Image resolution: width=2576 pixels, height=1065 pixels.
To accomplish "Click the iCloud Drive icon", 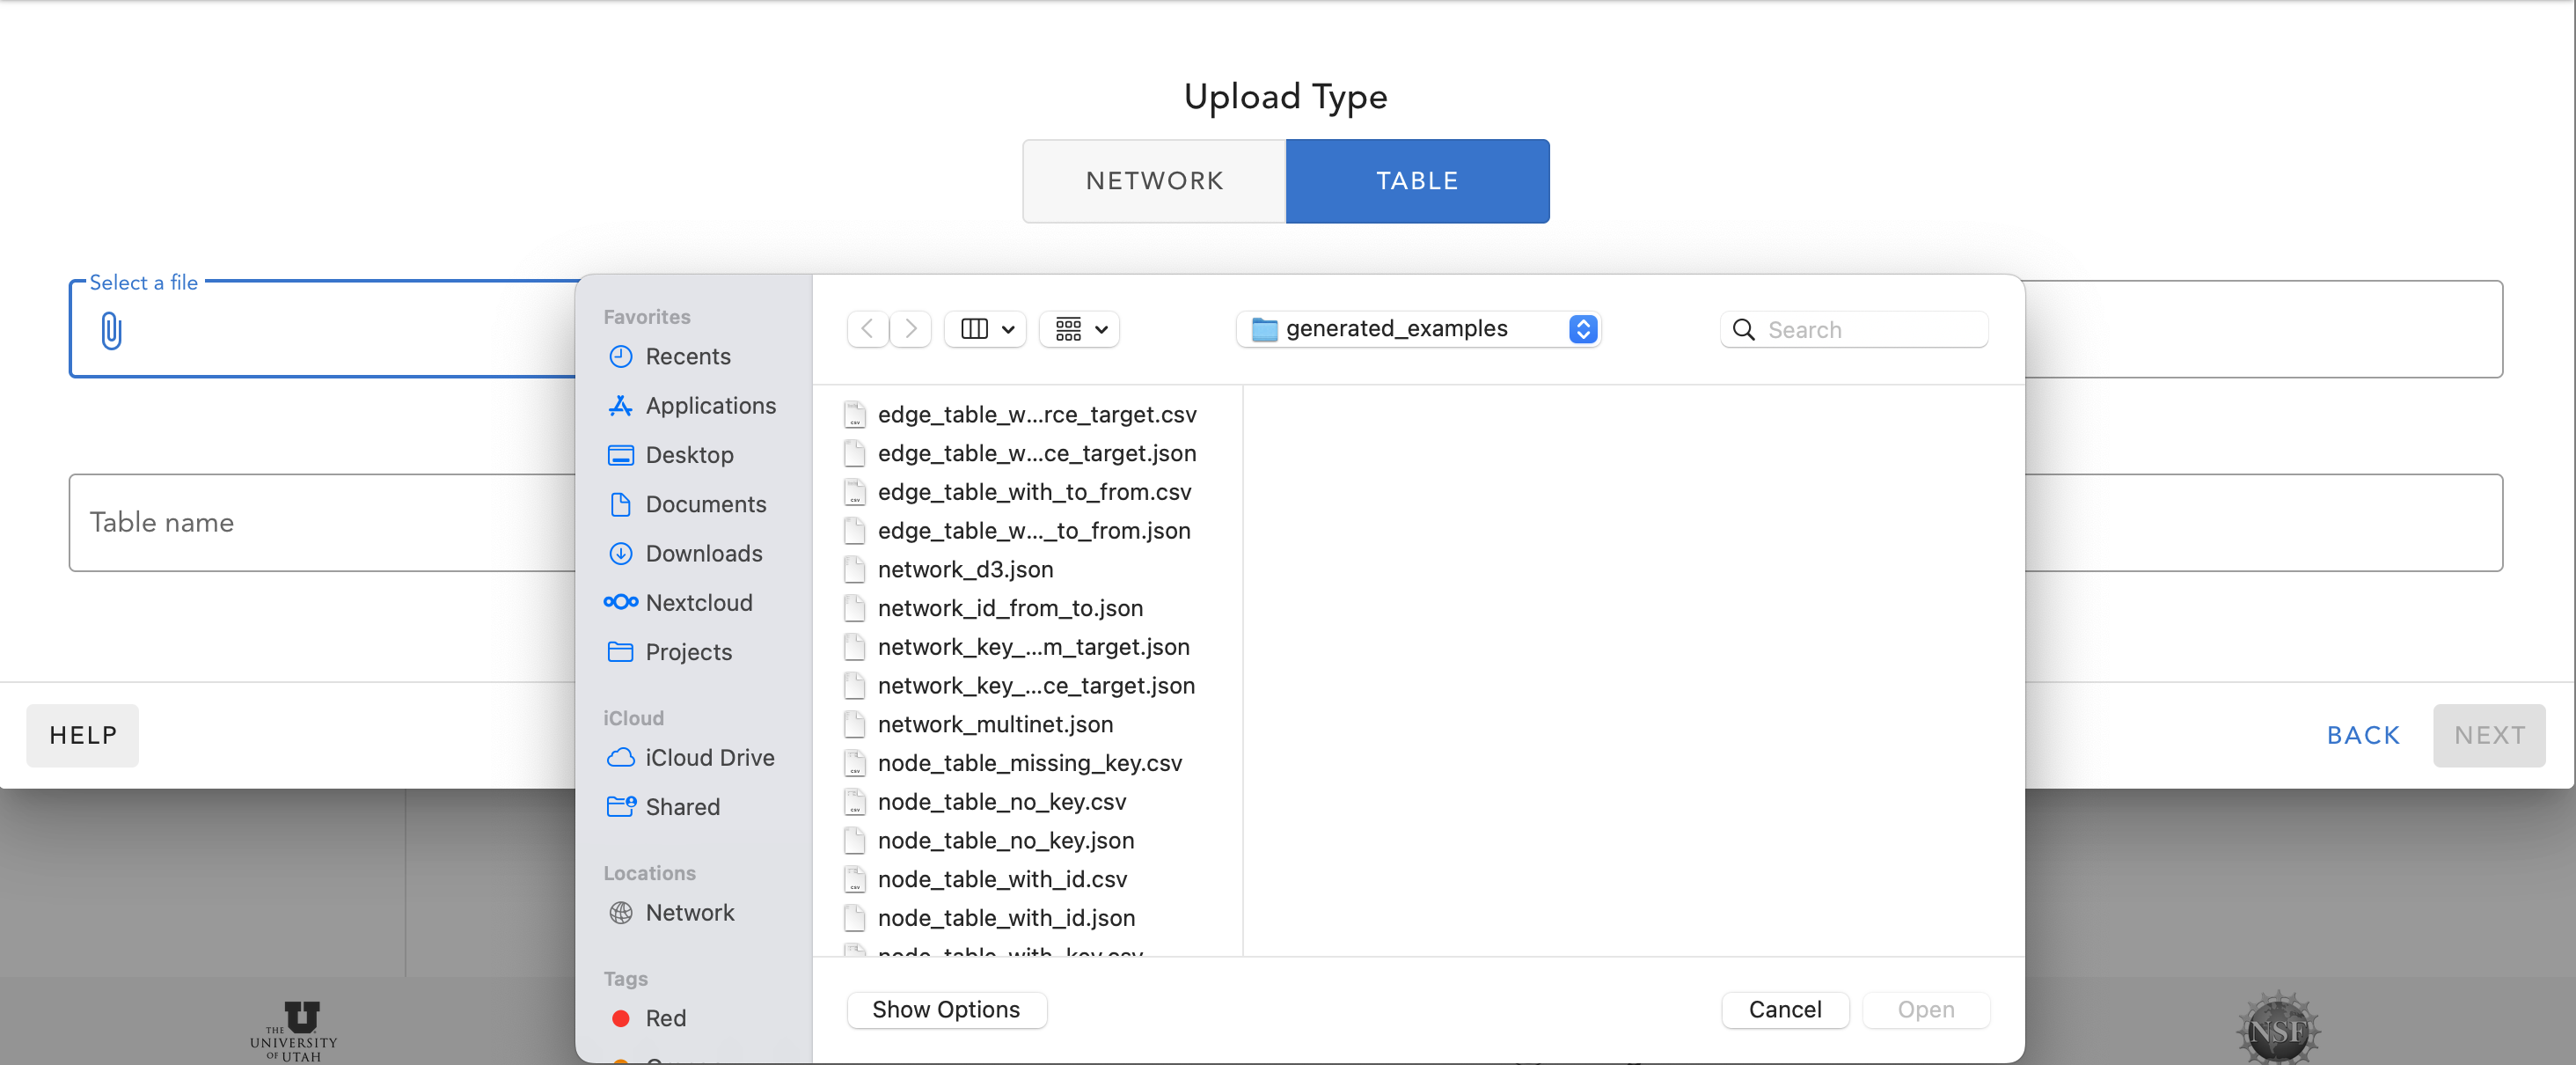I will pyautogui.click(x=621, y=758).
